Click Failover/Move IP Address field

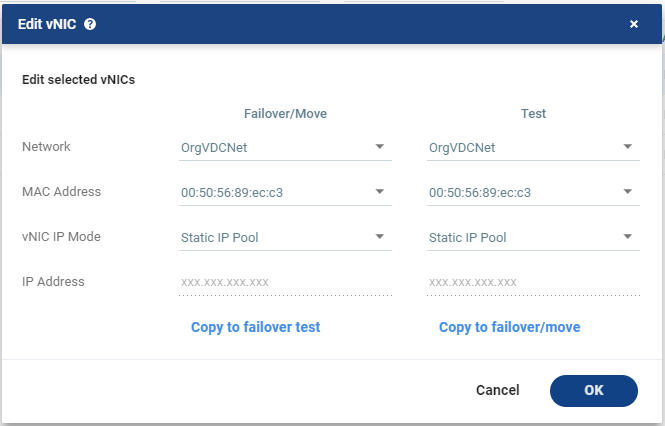click(x=285, y=283)
